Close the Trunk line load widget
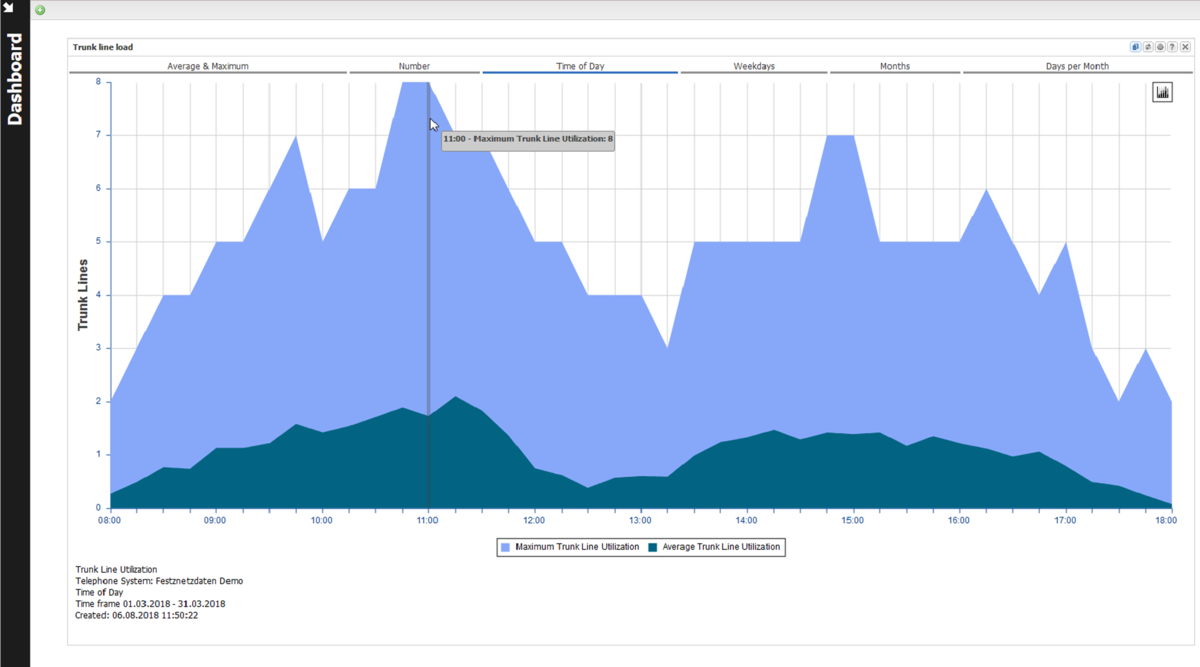The width and height of the screenshot is (1200, 667). pos(1185,47)
